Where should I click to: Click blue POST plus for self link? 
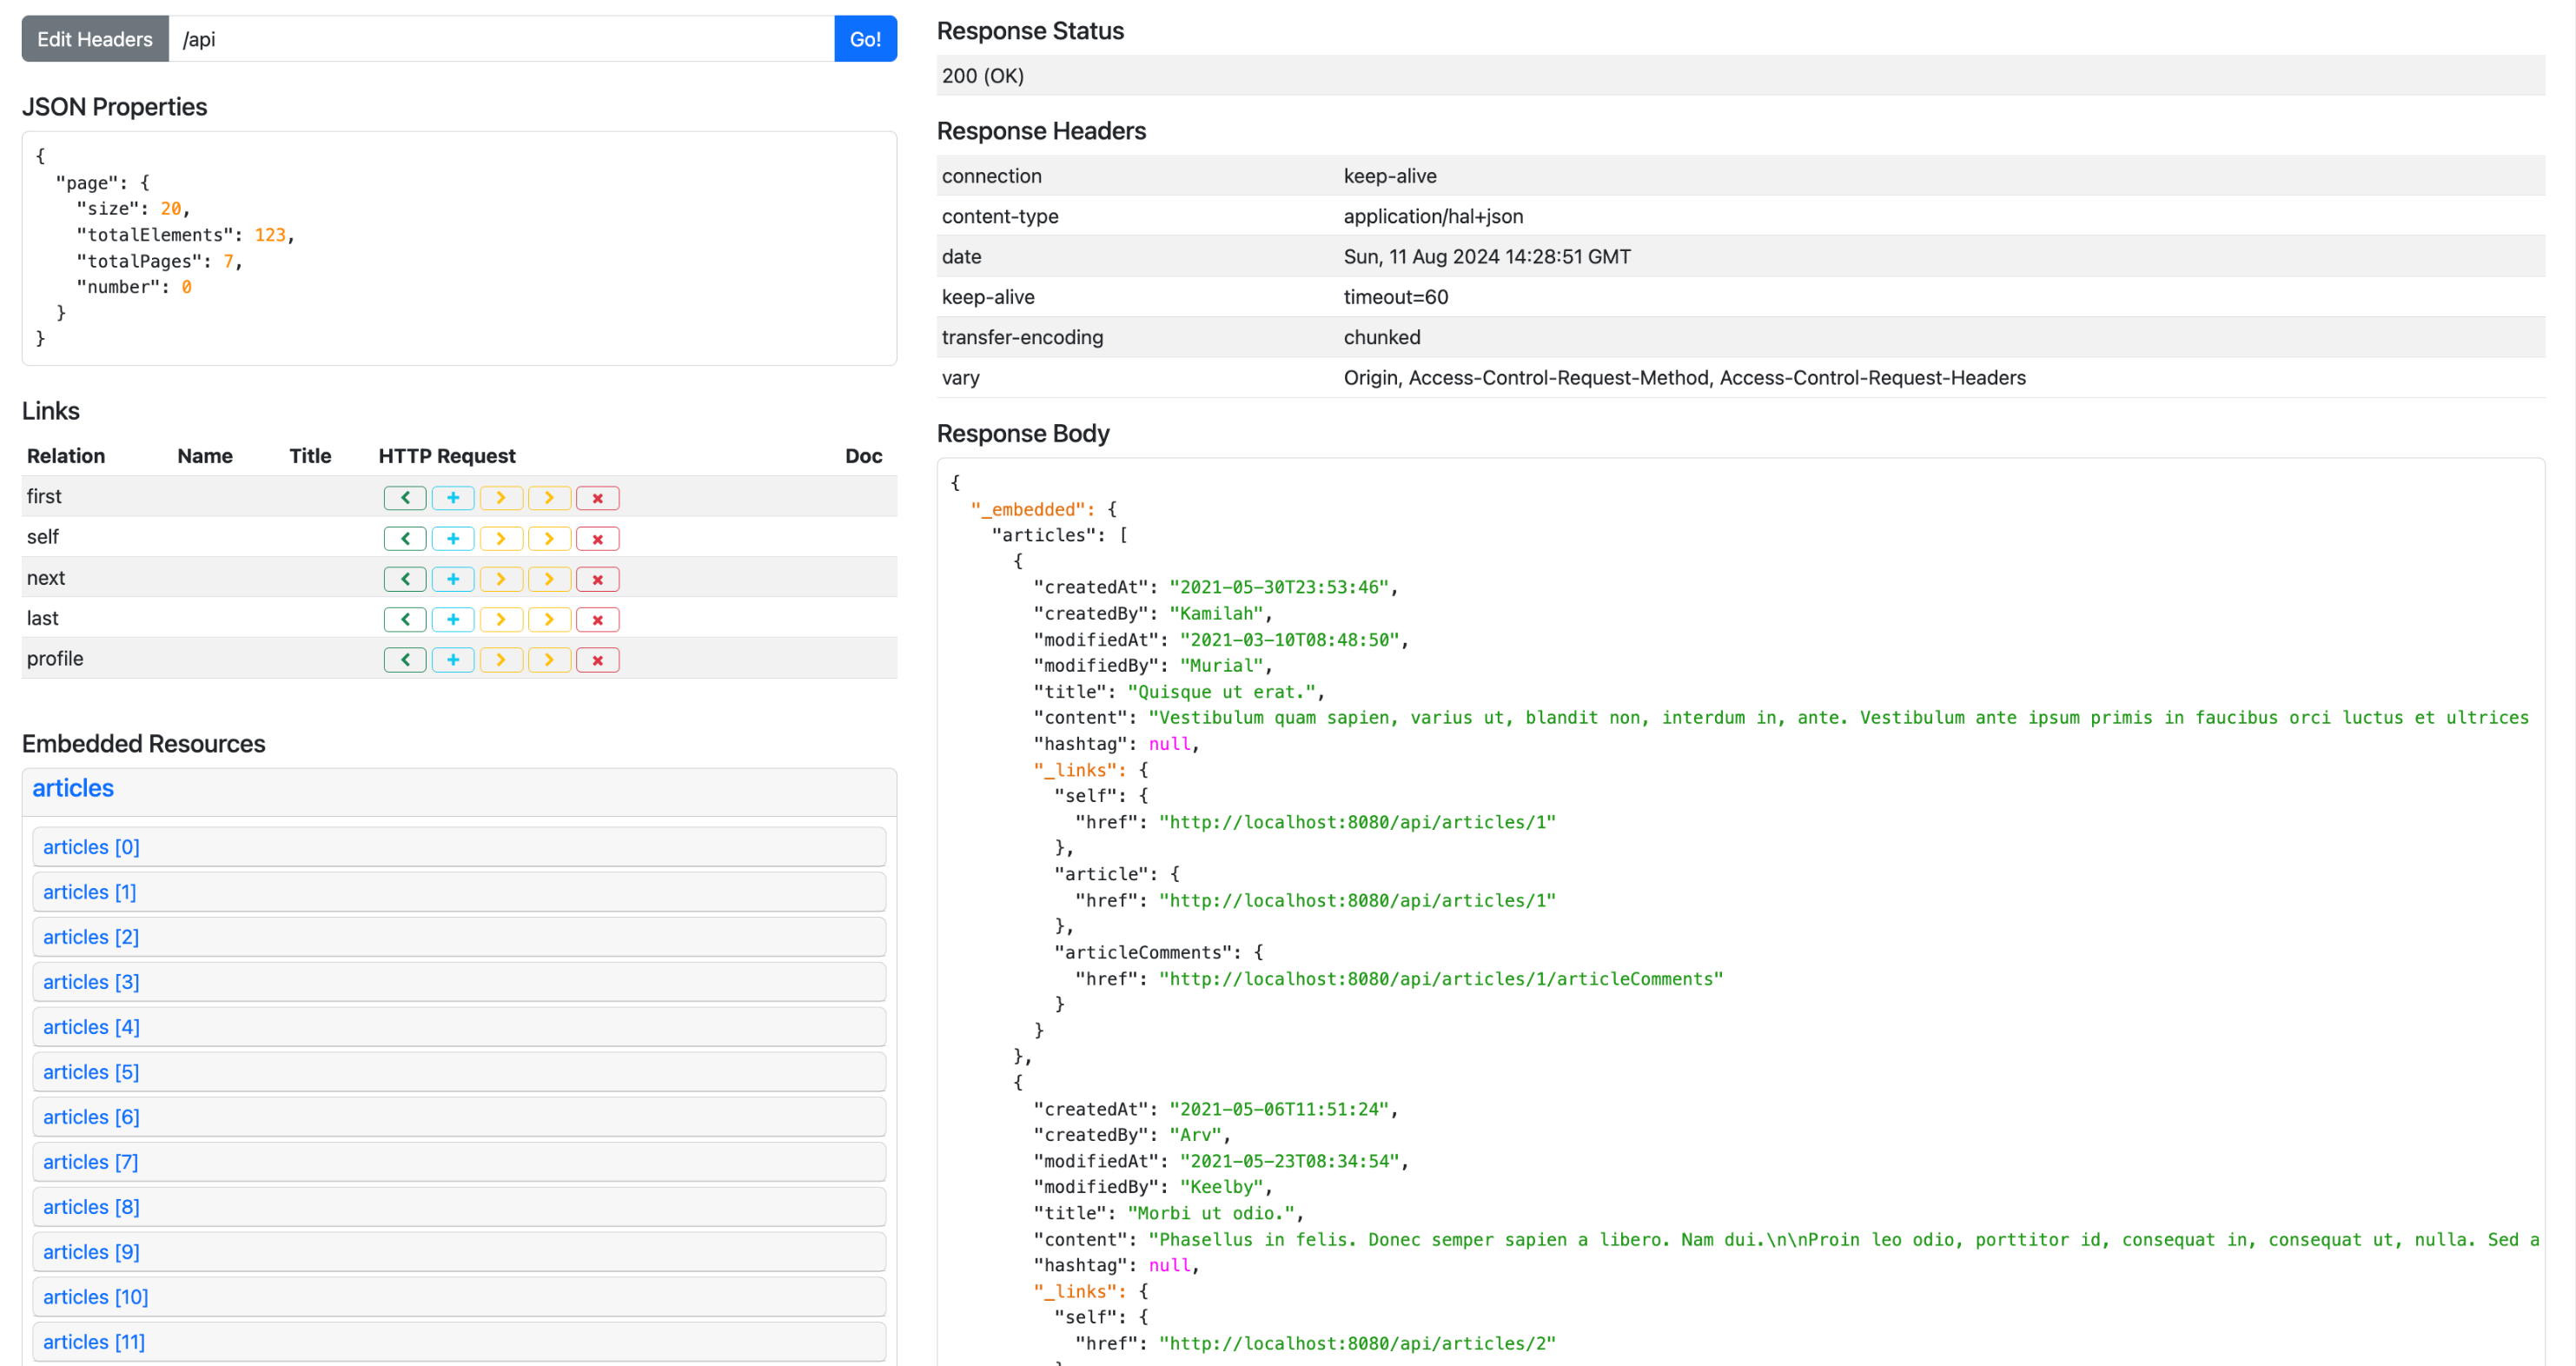coord(453,539)
